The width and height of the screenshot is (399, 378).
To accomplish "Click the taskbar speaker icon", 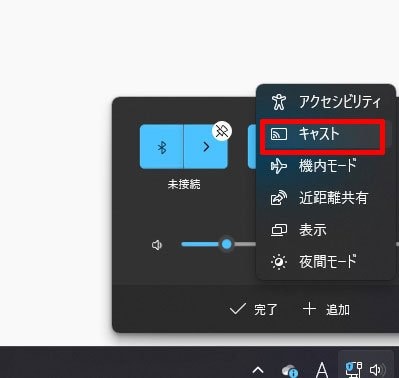I will click(x=377, y=370).
